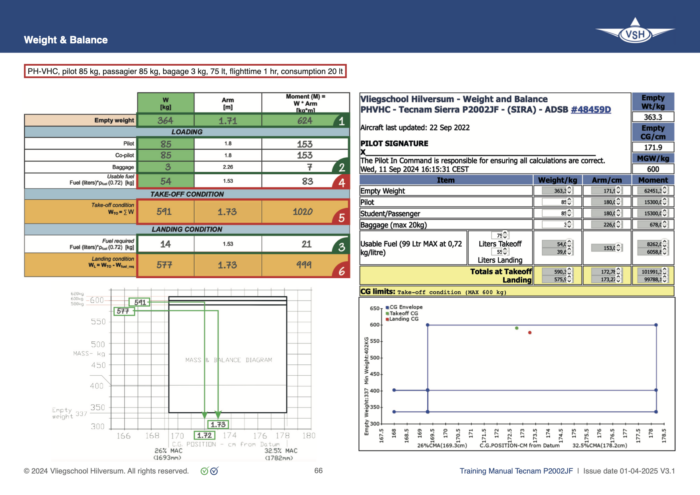Click the timestamp 'Wed, 11 Sep 2024 16:15:31 CEST'
The height and width of the screenshot is (495, 700).
point(415,169)
